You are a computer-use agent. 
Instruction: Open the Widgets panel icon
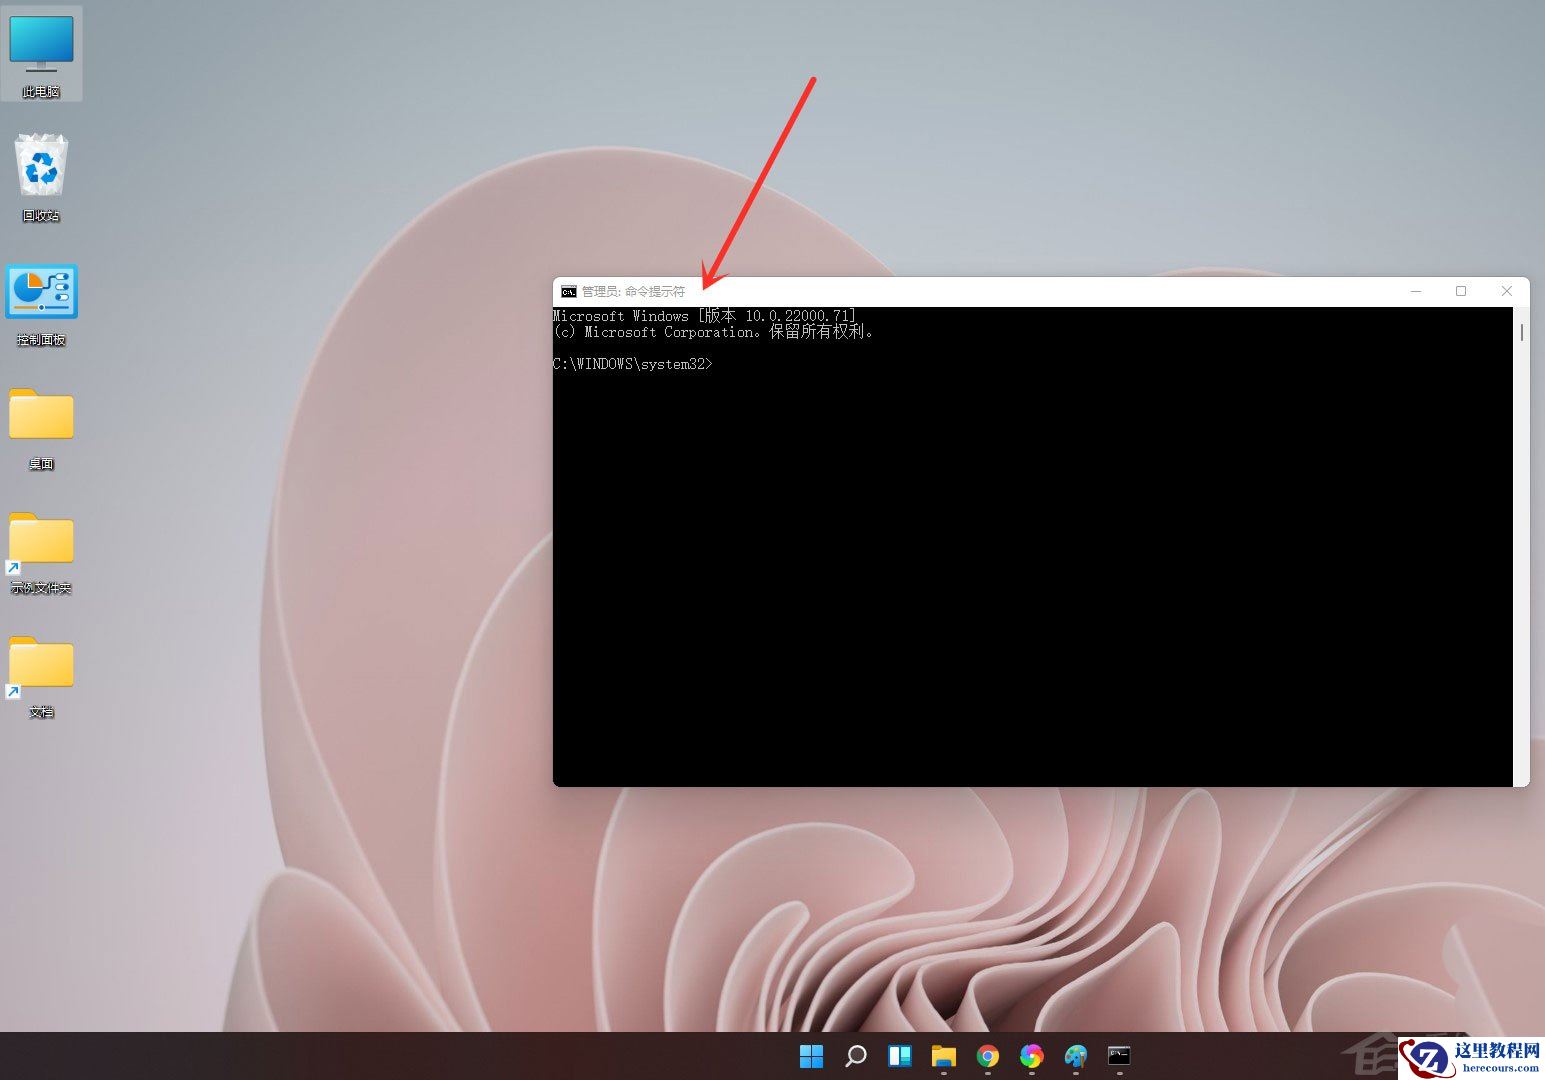[899, 1056]
